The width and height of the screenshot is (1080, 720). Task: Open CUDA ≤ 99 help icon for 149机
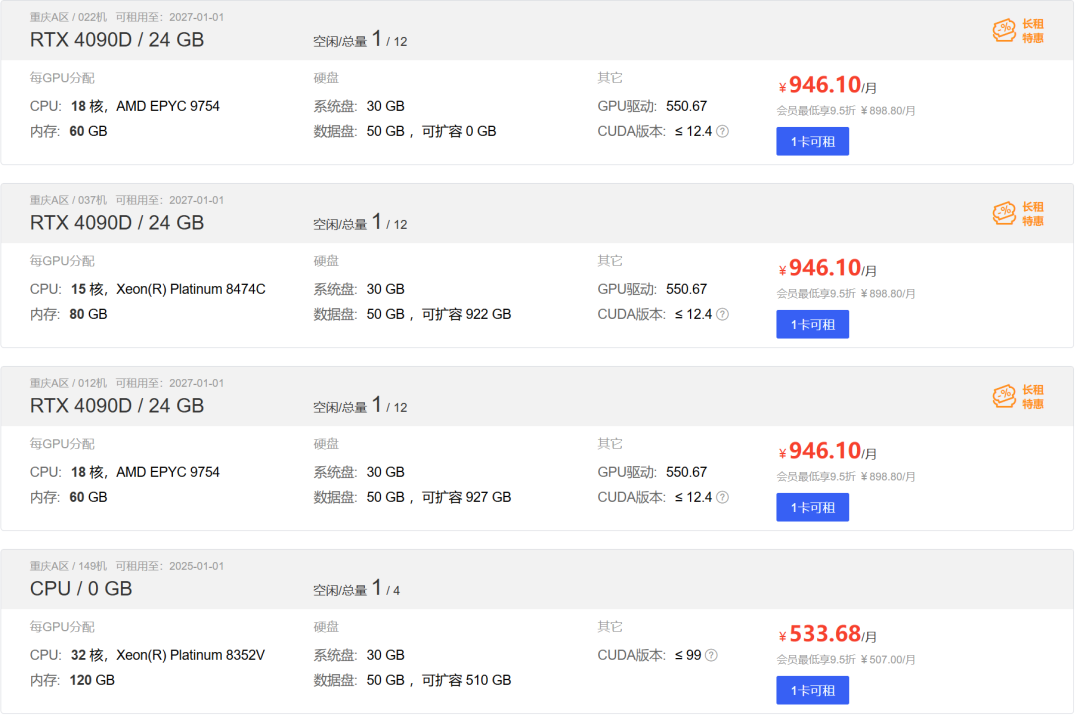click(711, 655)
